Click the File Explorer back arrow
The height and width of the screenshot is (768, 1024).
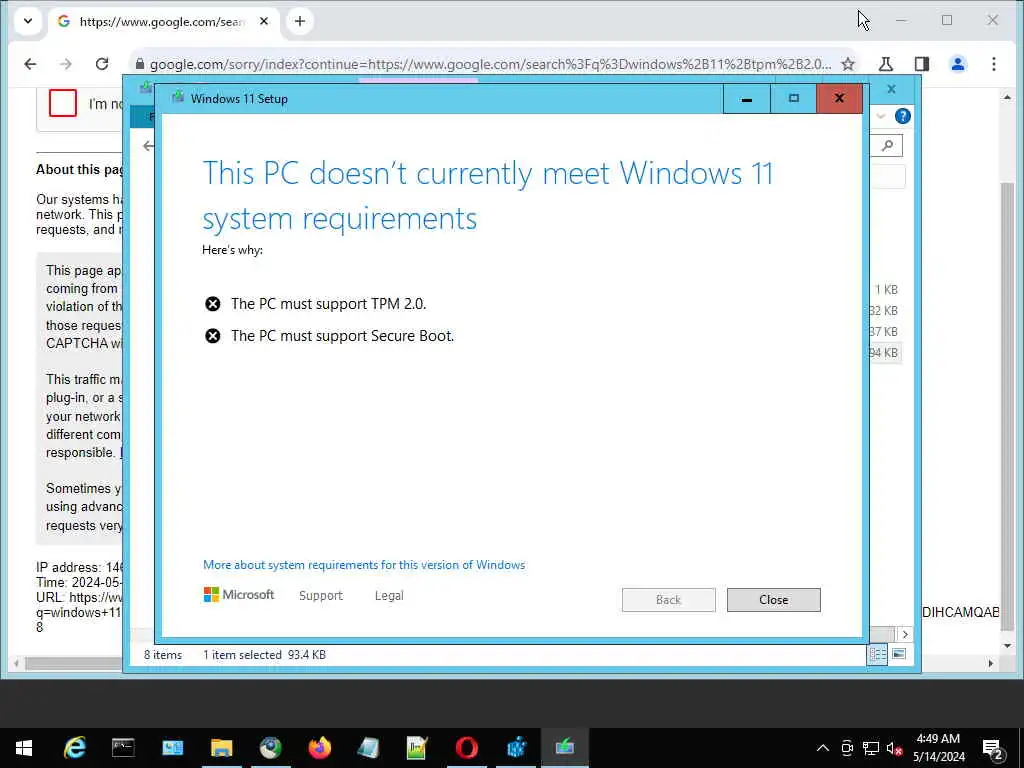pyautogui.click(x=148, y=146)
